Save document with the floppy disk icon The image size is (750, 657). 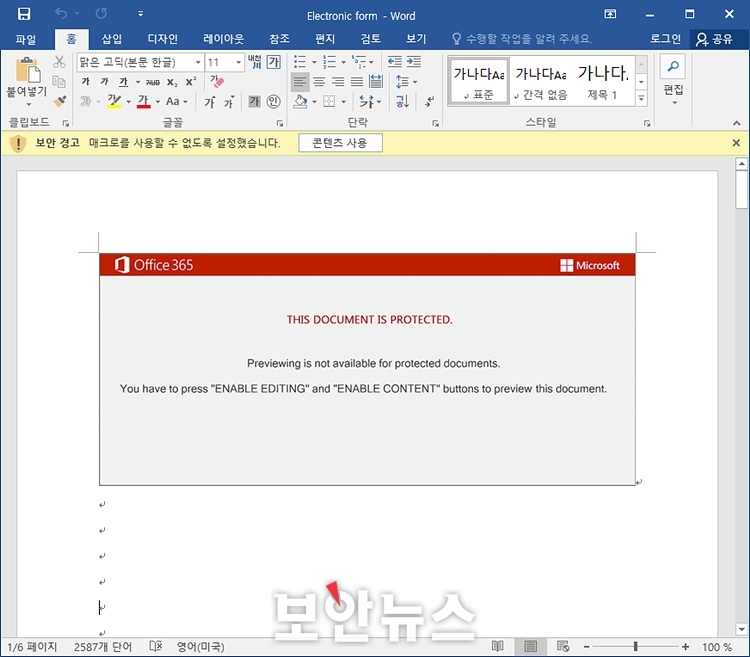[x=23, y=14]
